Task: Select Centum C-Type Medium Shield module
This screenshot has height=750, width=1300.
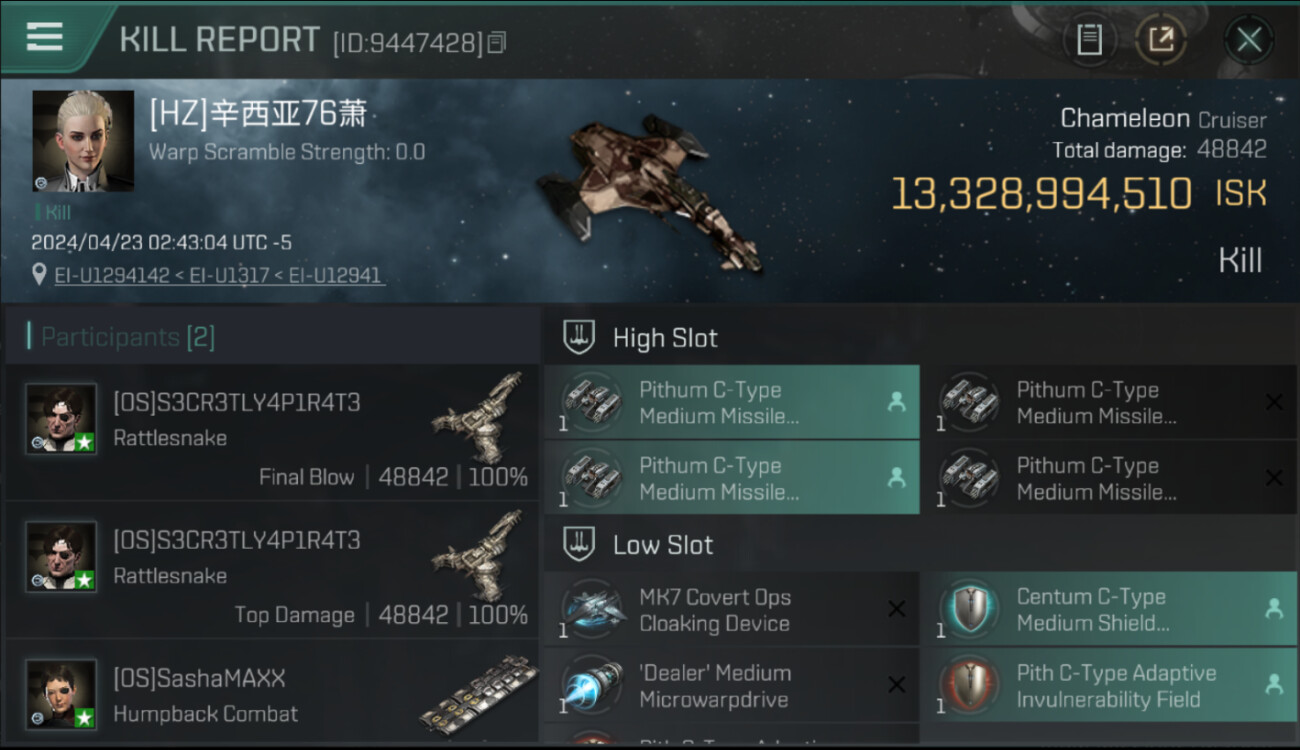Action: click(1109, 610)
